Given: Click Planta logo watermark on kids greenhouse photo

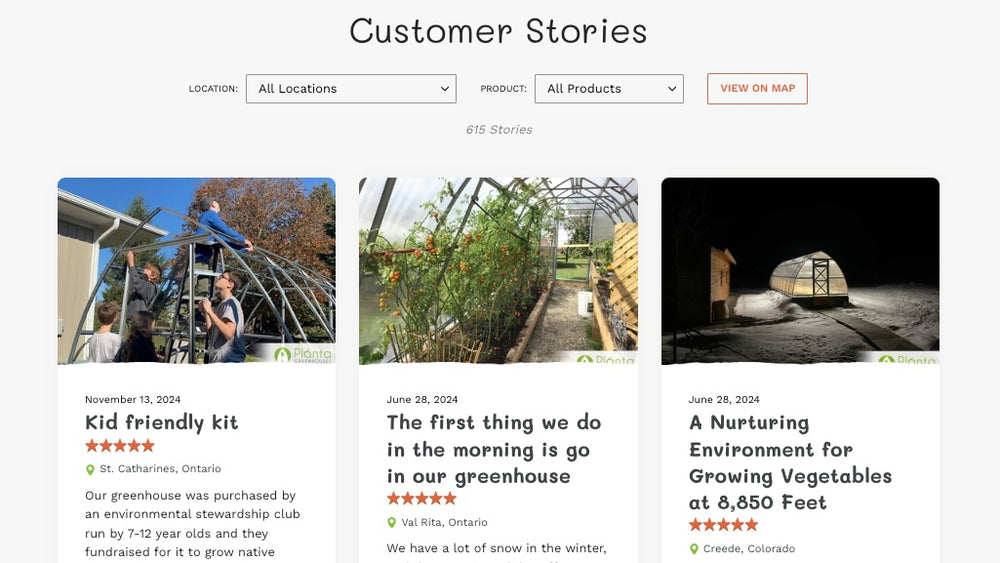Looking at the screenshot, I should [x=304, y=354].
